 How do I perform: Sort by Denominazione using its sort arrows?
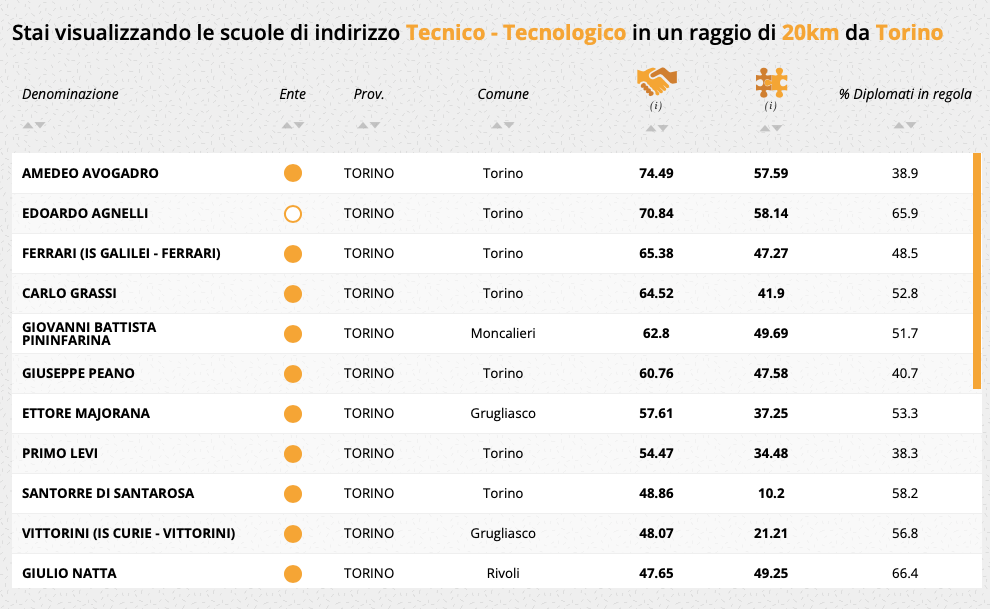pyautogui.click(x=34, y=125)
